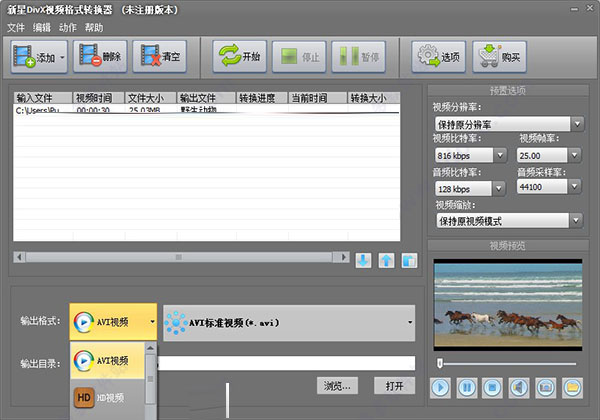Select the C:\Users file row in list
Image resolution: width=600 pixels, height=420 pixels.
point(207,109)
